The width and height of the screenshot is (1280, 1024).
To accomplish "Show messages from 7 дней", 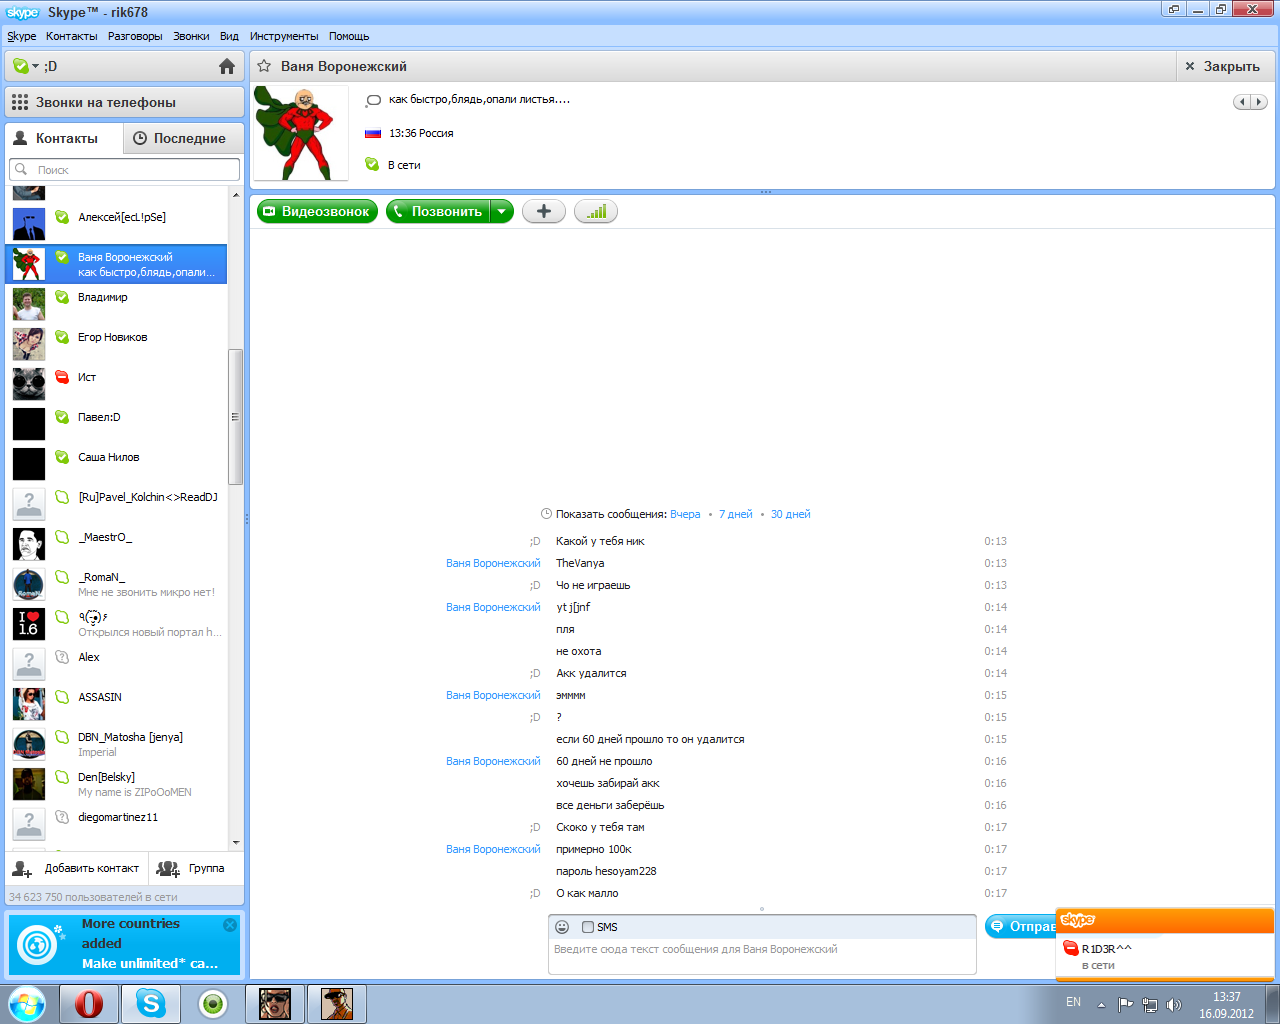I will 735,514.
